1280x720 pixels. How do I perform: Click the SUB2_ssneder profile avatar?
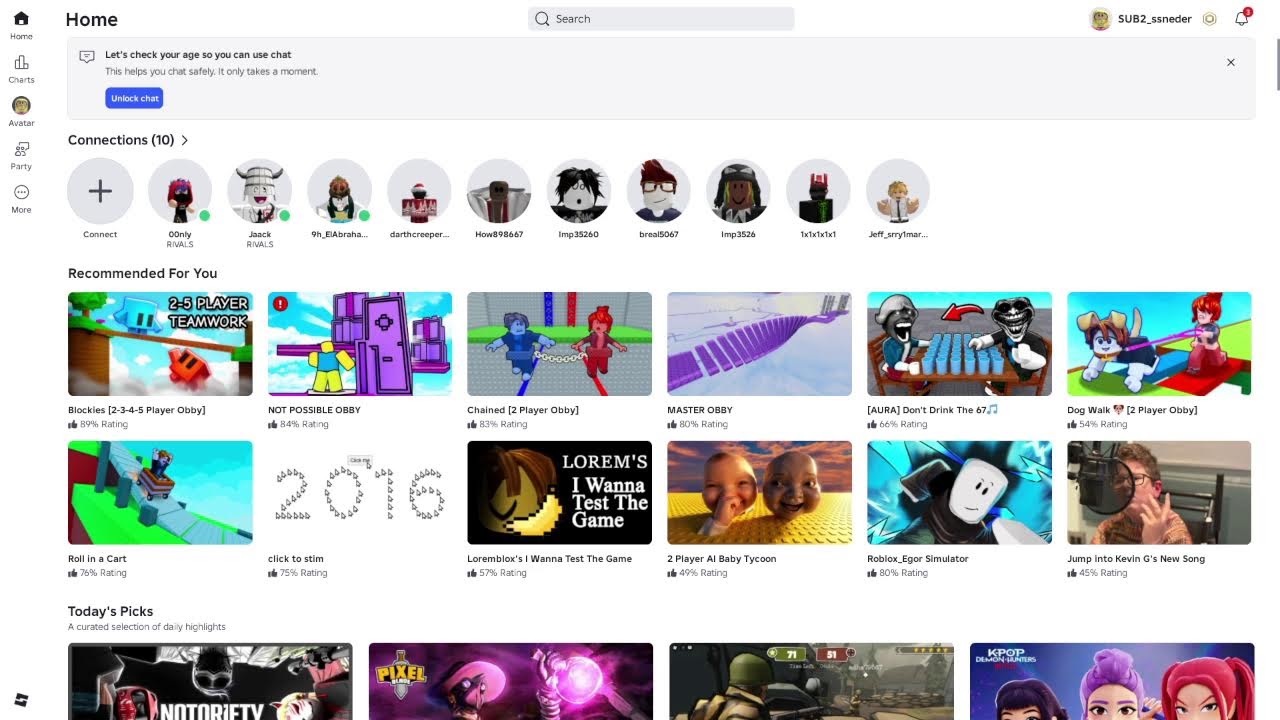pos(1100,19)
